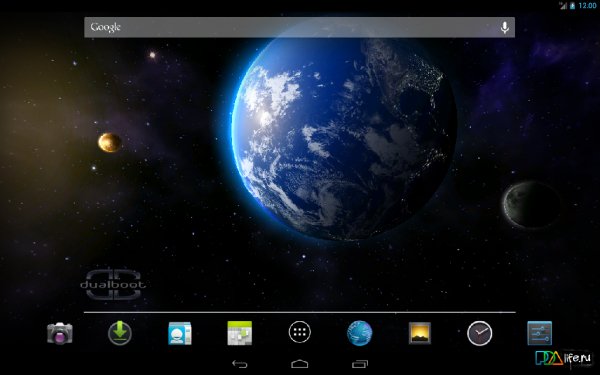This screenshot has height=375, width=600.
Task: Open the Clock app
Action: point(479,333)
